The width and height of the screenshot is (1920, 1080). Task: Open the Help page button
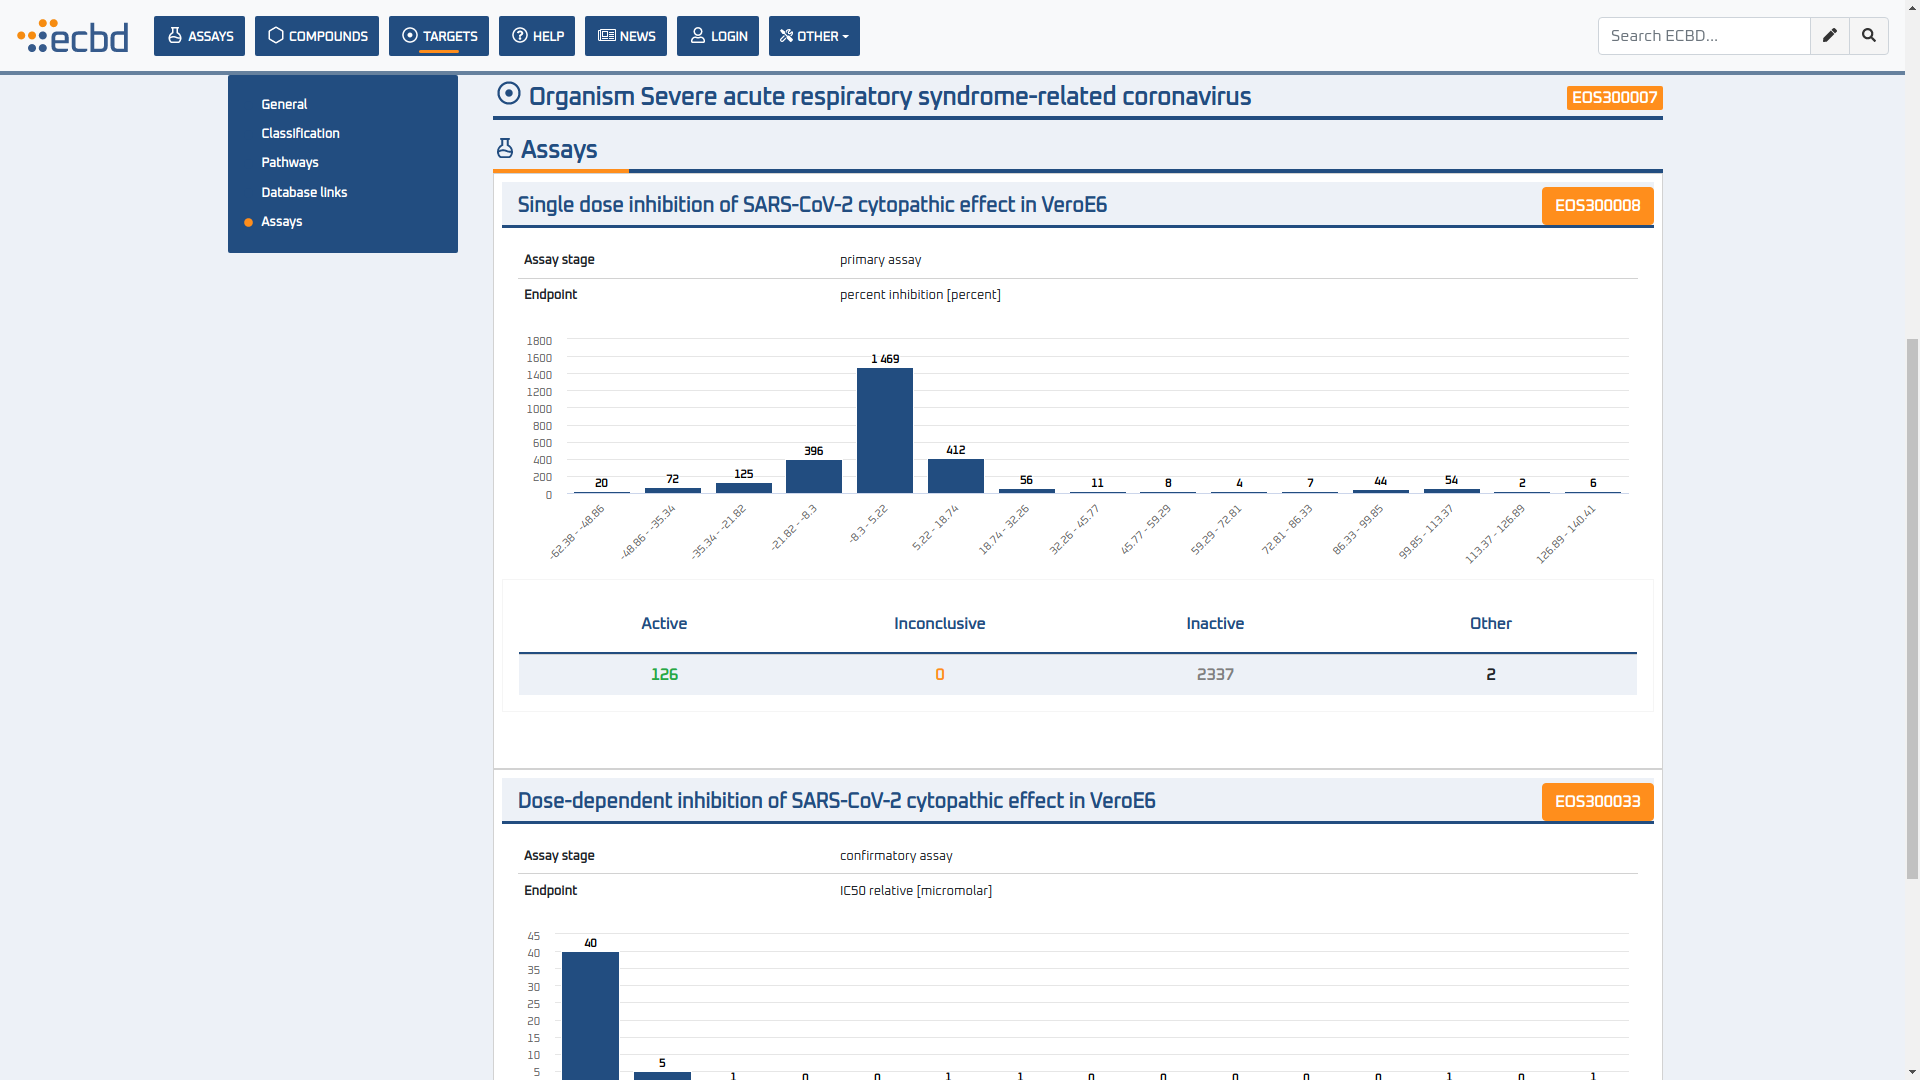pyautogui.click(x=536, y=36)
